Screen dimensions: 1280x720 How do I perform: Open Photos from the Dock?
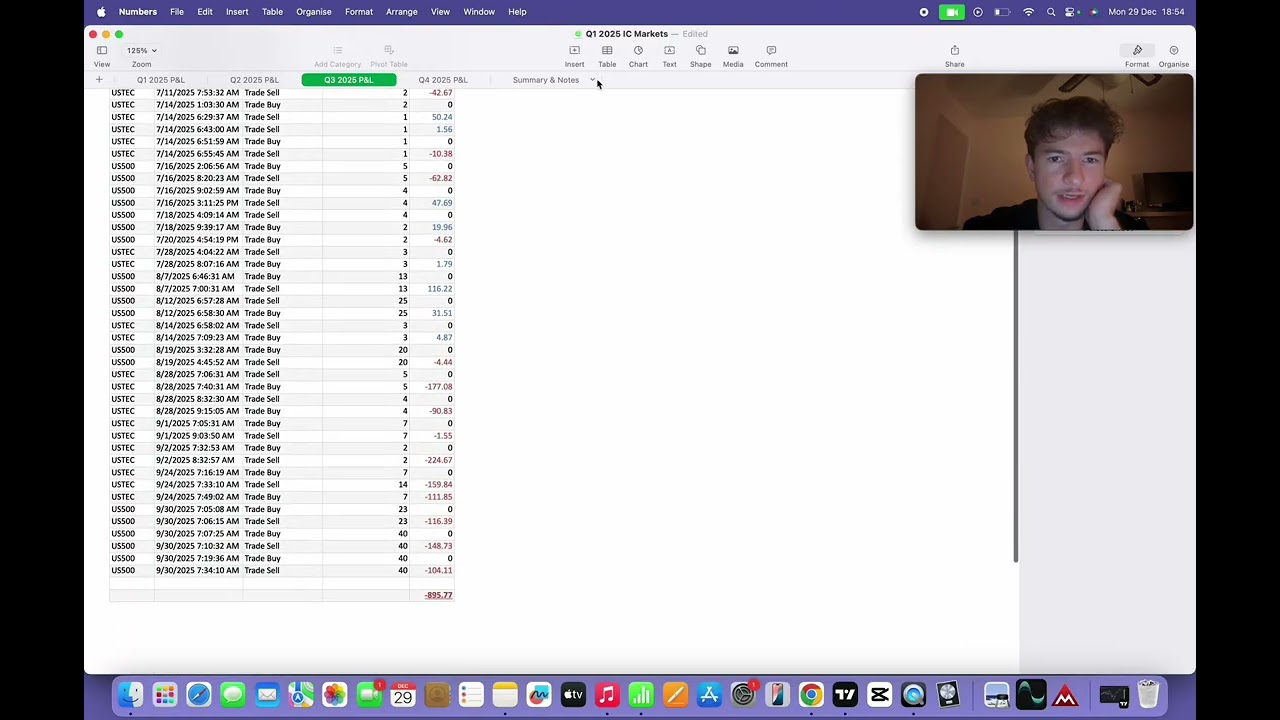tap(335, 694)
